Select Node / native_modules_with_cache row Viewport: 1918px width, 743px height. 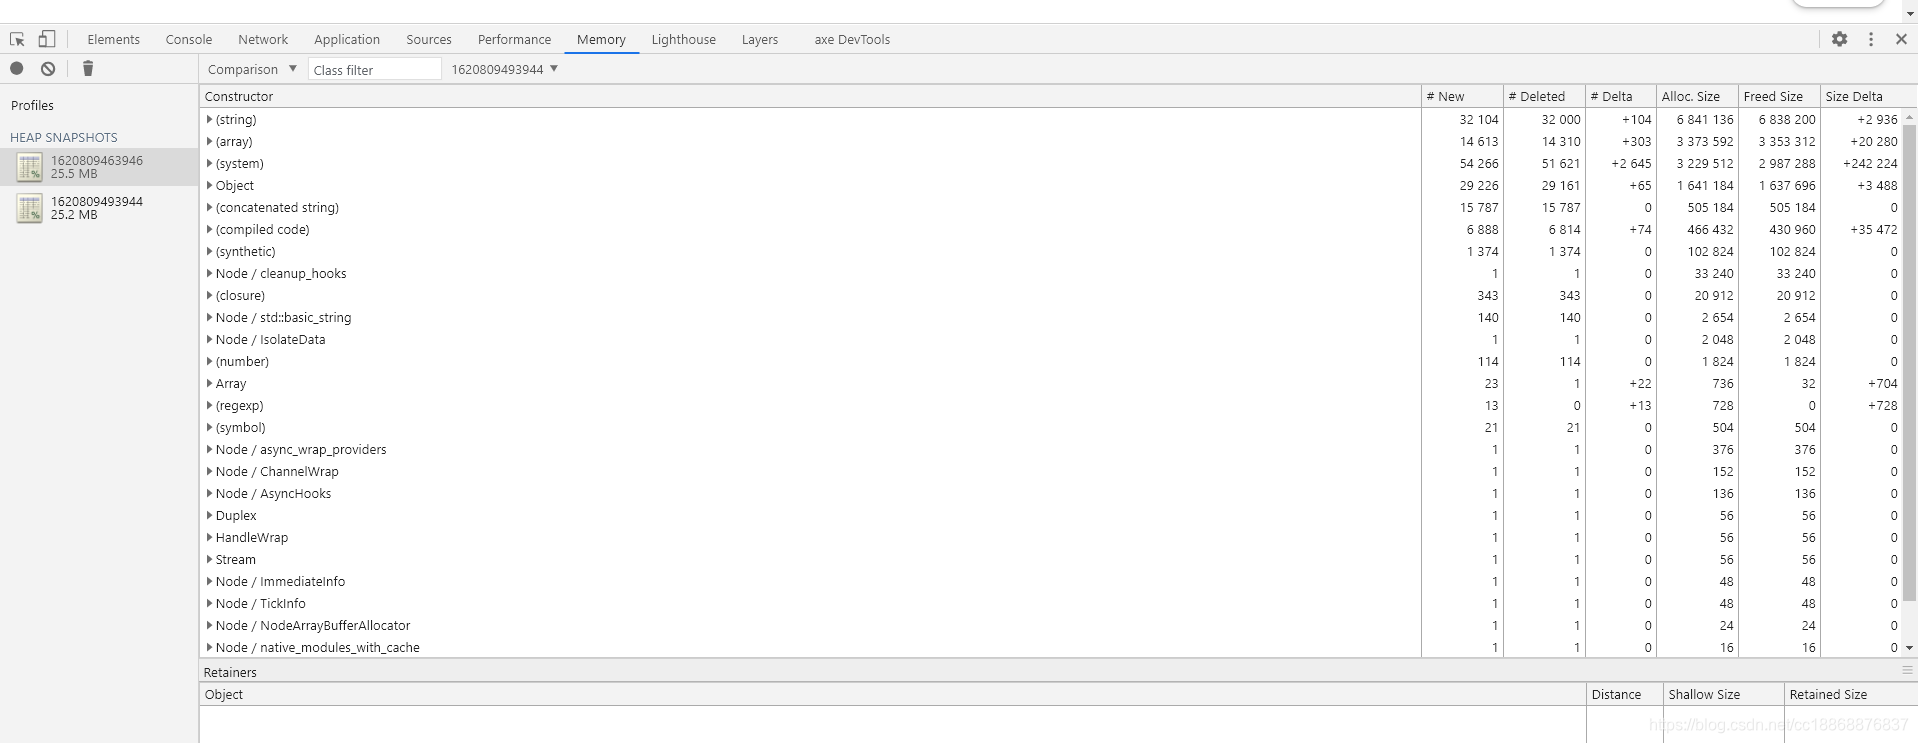click(x=1050, y=647)
